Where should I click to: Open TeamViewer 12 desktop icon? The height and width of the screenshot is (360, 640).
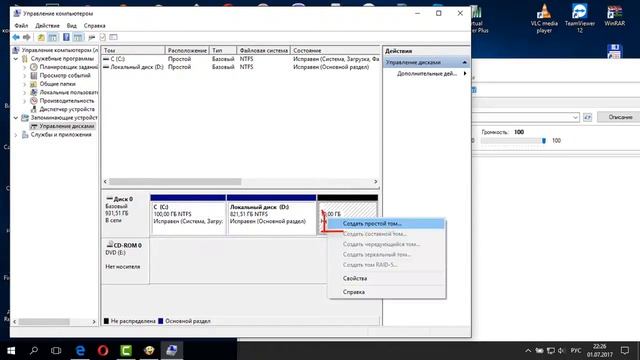[x=580, y=18]
